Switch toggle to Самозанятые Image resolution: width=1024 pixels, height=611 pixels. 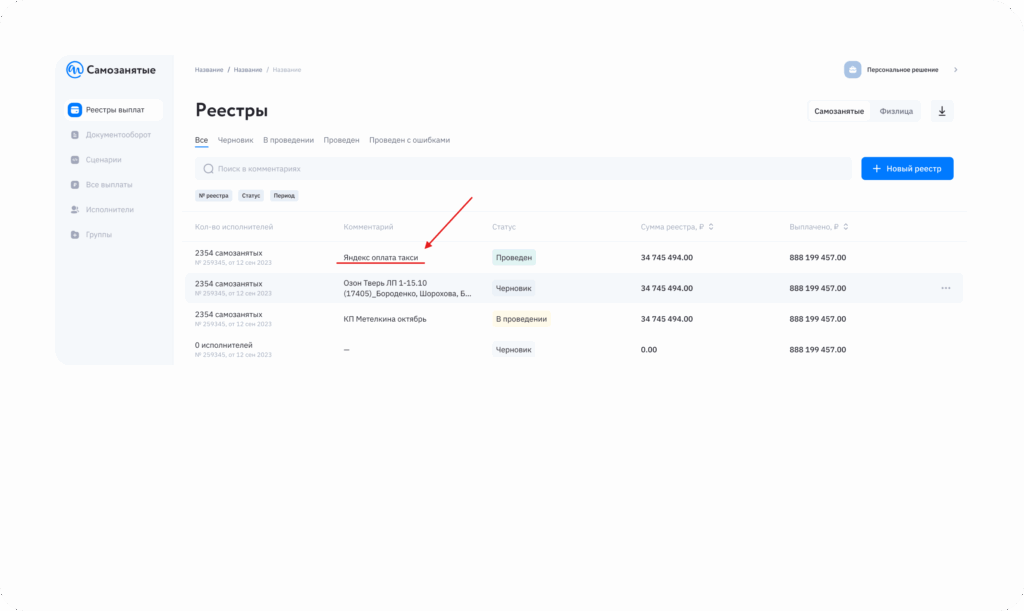coord(839,111)
